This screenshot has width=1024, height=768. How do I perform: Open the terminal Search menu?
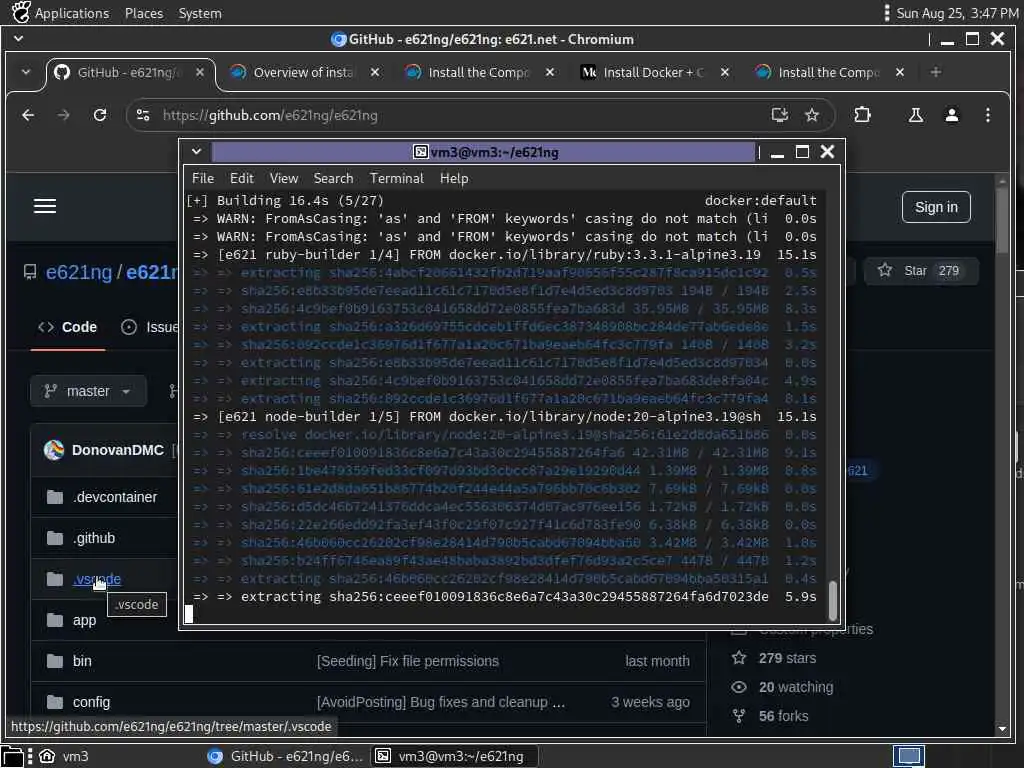[x=333, y=178]
